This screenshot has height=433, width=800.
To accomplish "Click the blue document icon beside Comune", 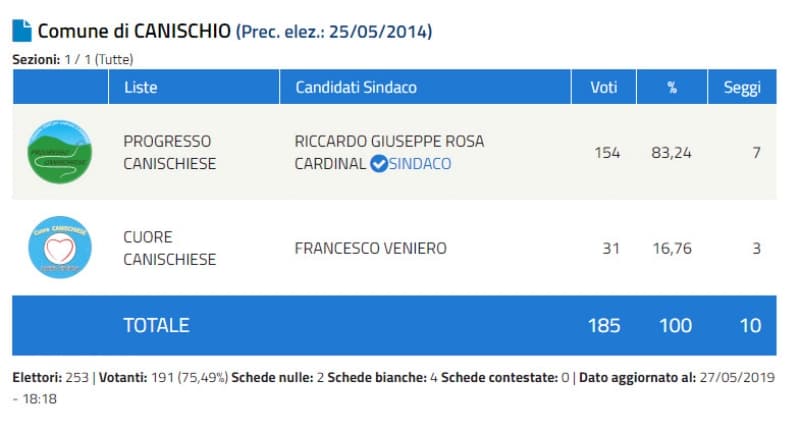I will (21, 30).
